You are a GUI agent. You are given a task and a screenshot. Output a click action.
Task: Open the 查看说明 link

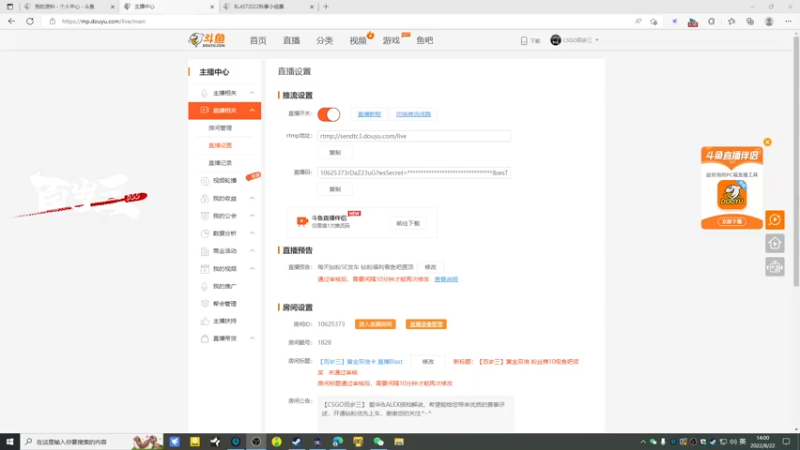pyautogui.click(x=446, y=279)
